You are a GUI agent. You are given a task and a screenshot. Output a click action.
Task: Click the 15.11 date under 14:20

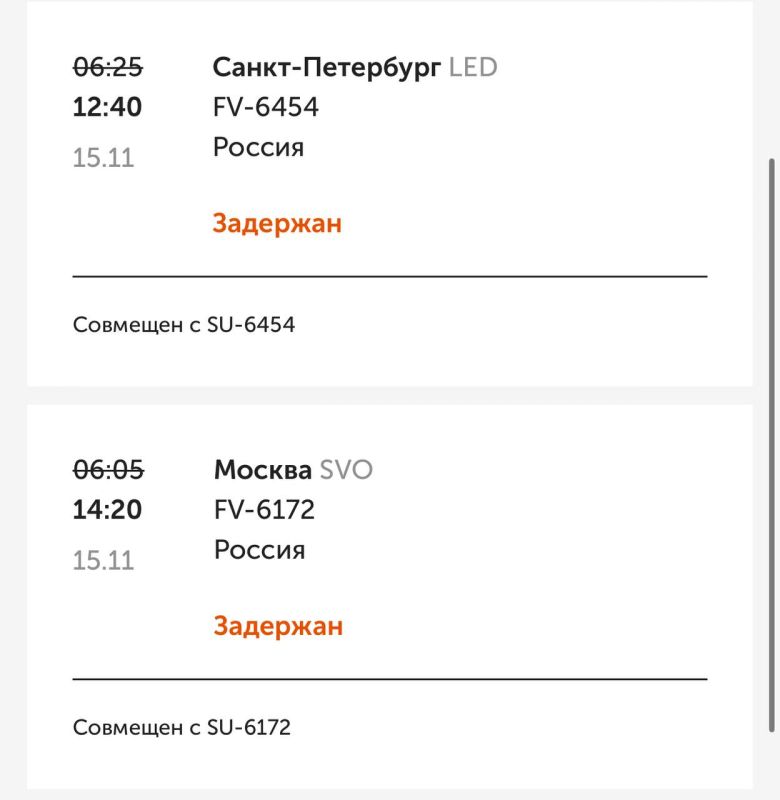pyautogui.click(x=103, y=560)
